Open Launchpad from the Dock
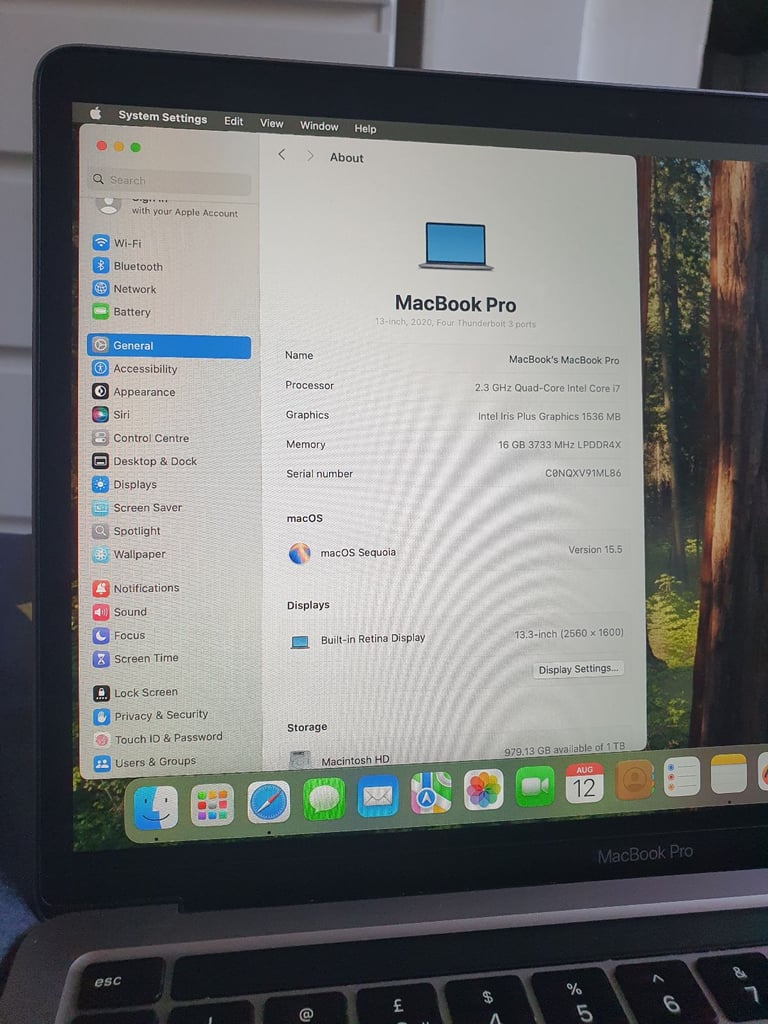 pyautogui.click(x=212, y=805)
